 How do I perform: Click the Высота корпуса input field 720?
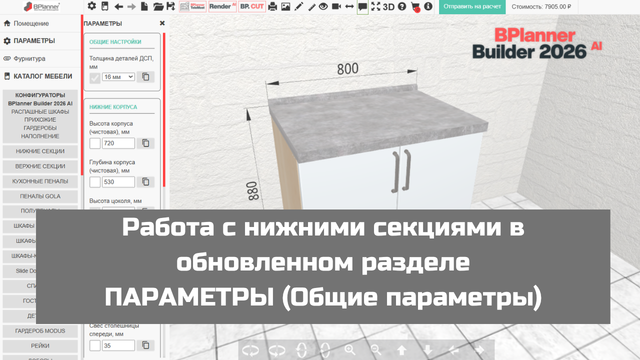pos(118,143)
